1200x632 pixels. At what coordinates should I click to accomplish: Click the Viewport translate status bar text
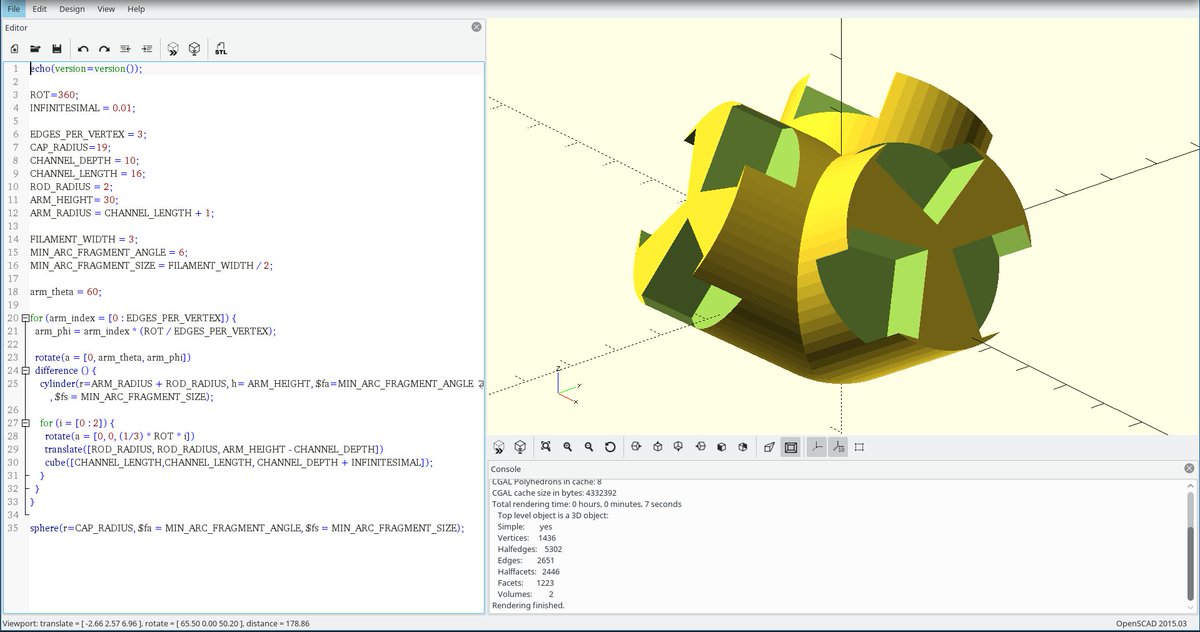pos(155,623)
